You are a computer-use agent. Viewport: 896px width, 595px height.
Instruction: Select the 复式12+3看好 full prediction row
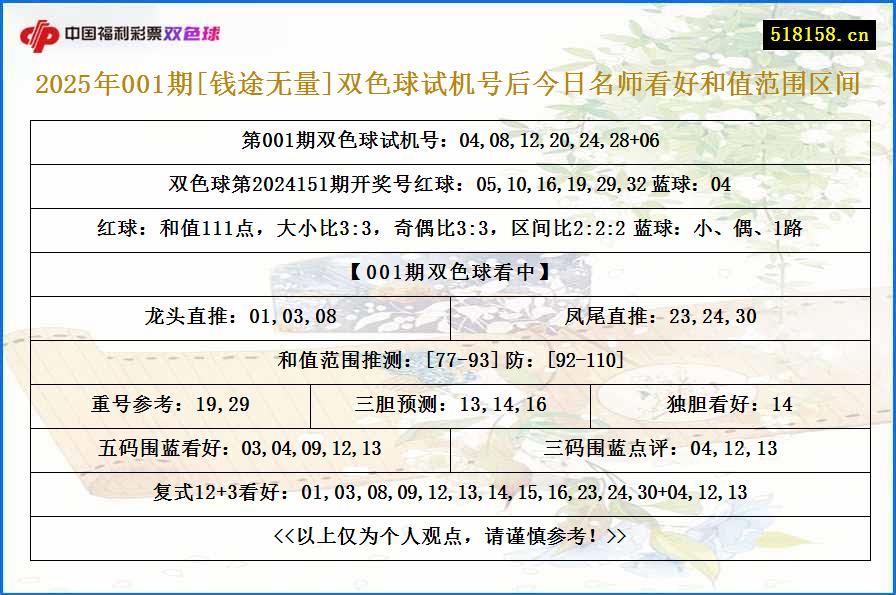click(447, 492)
